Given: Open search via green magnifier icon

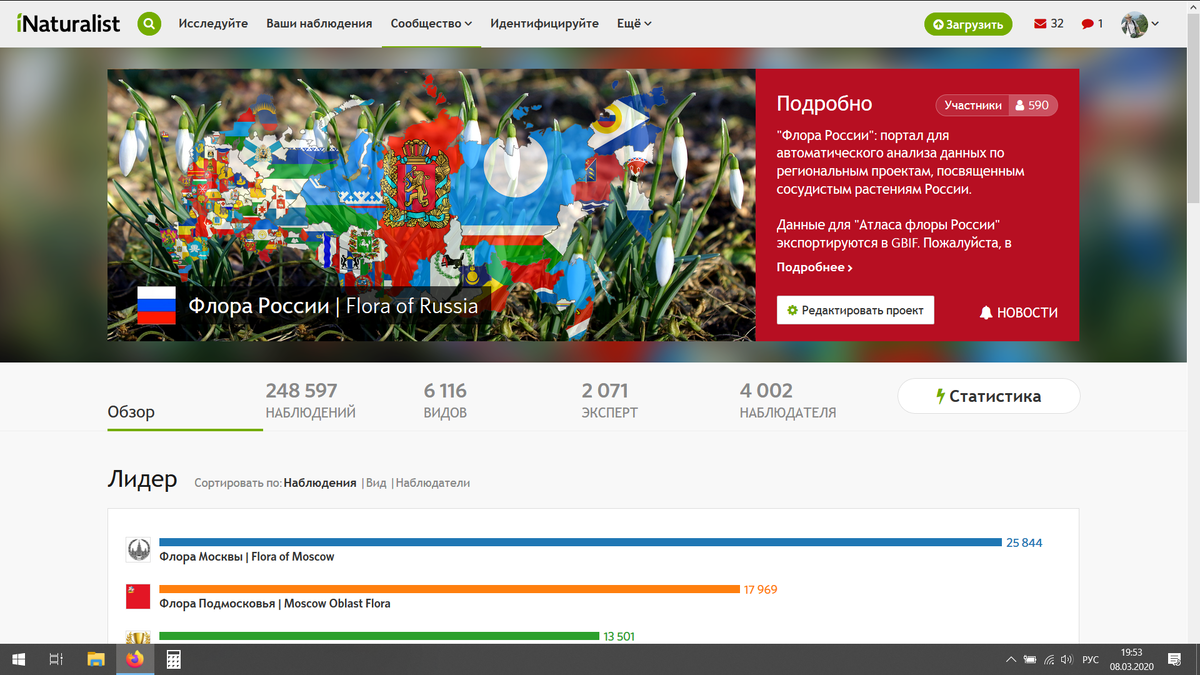Looking at the screenshot, I should click(x=149, y=22).
